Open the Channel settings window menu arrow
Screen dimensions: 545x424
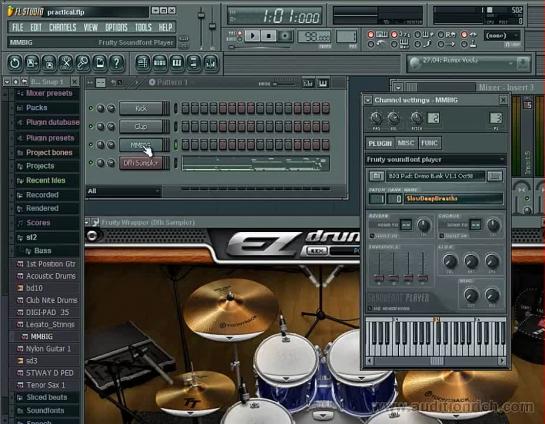[x=368, y=100]
